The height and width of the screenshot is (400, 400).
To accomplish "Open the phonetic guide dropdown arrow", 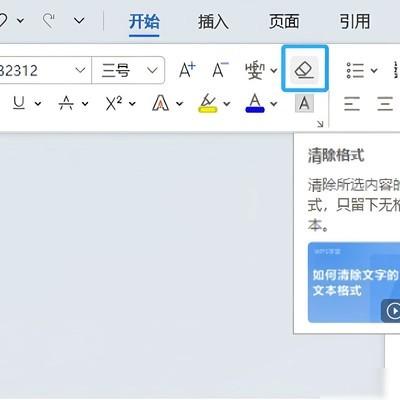I will click(274, 71).
